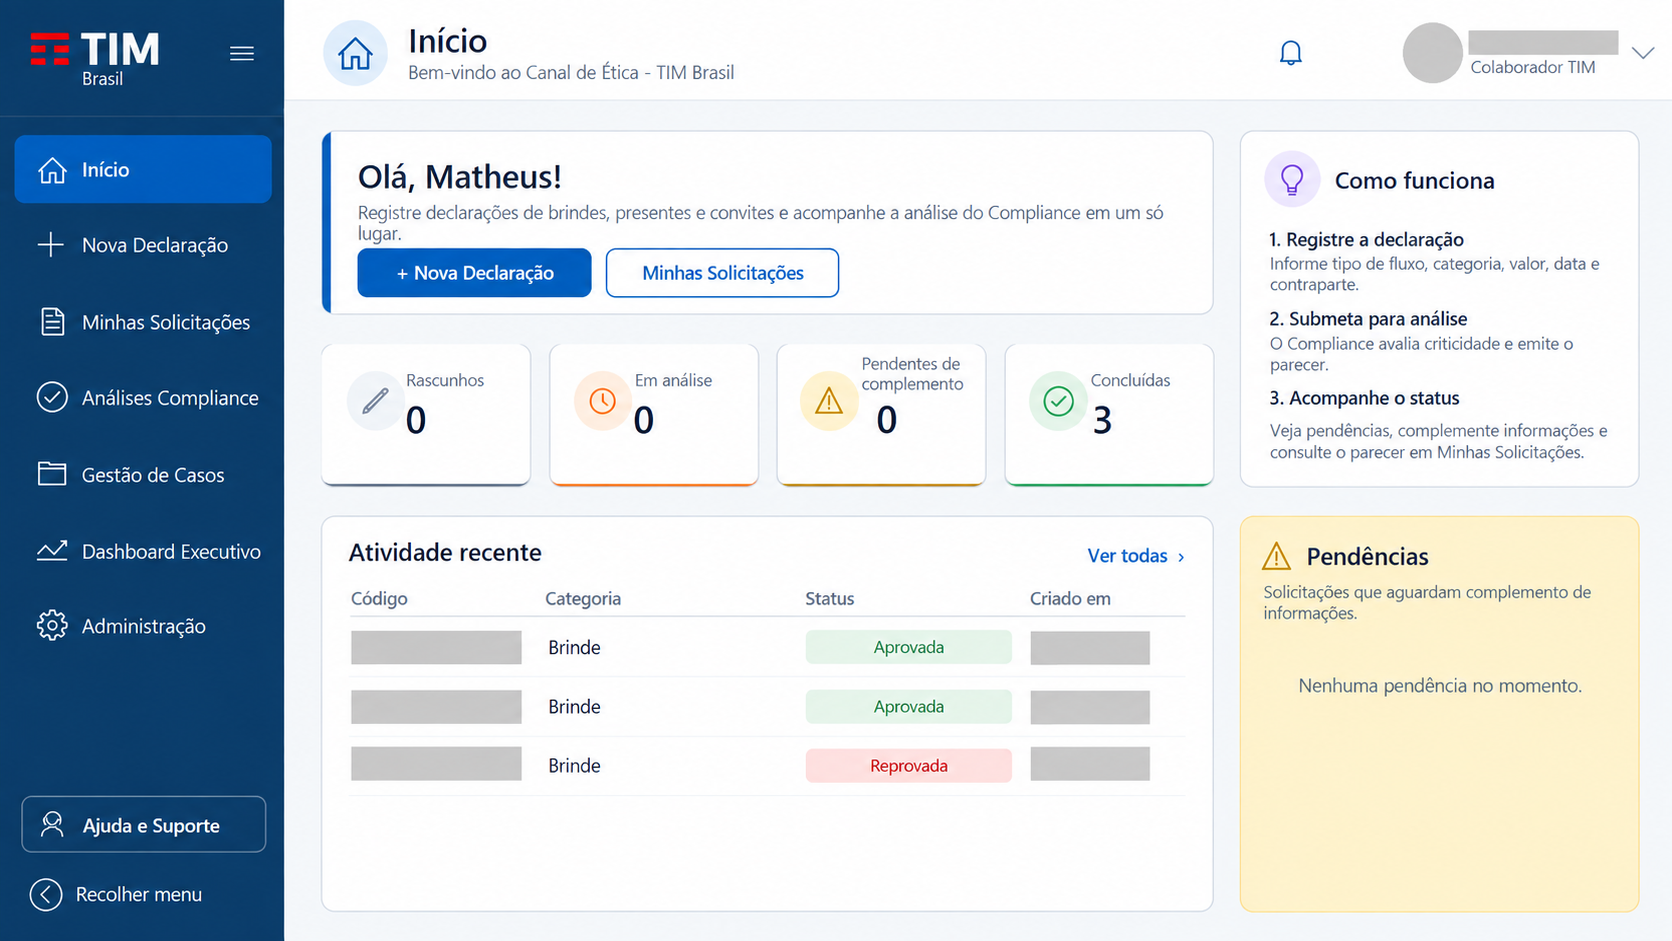Open Minhas Solicitações in the sidebar
The image size is (1672, 941).
click(143, 322)
